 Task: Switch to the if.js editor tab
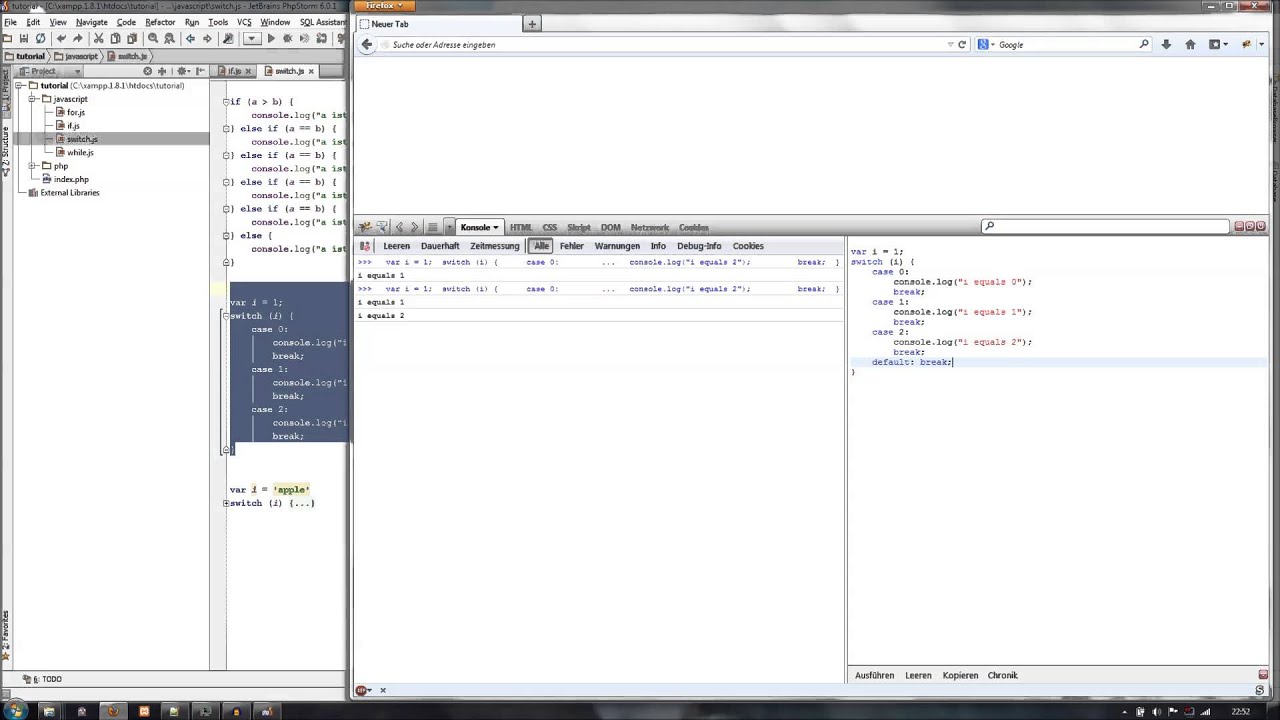click(x=234, y=71)
